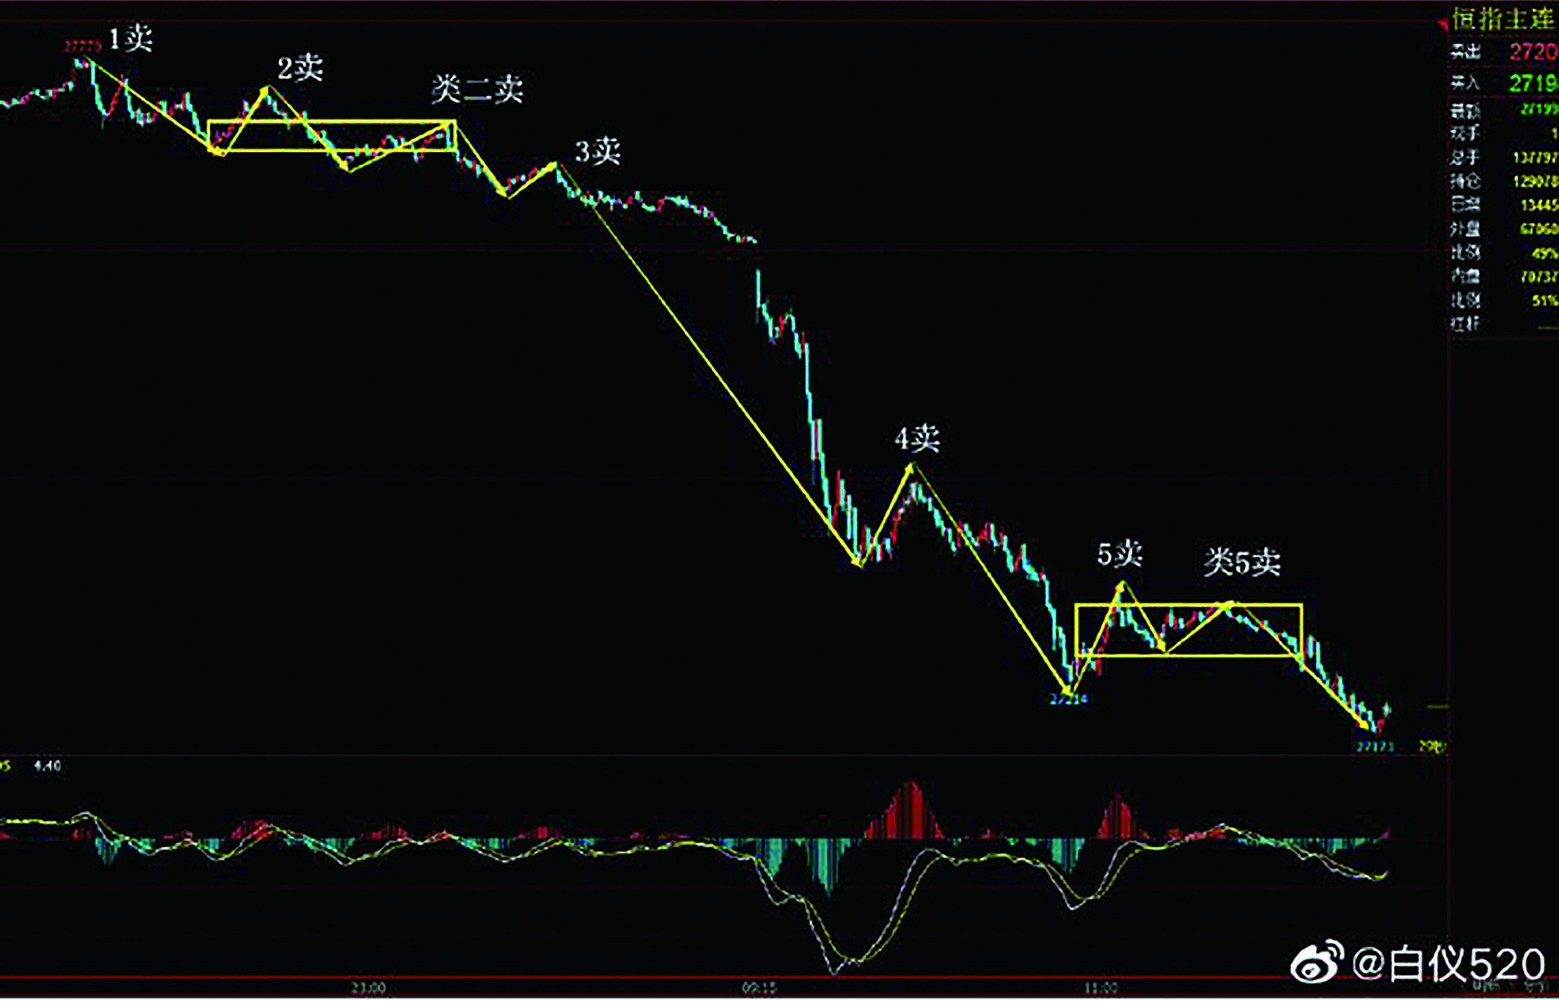The image size is (1559, 1001).
Task: Select the 1卖 annotation label
Action: 130,39
